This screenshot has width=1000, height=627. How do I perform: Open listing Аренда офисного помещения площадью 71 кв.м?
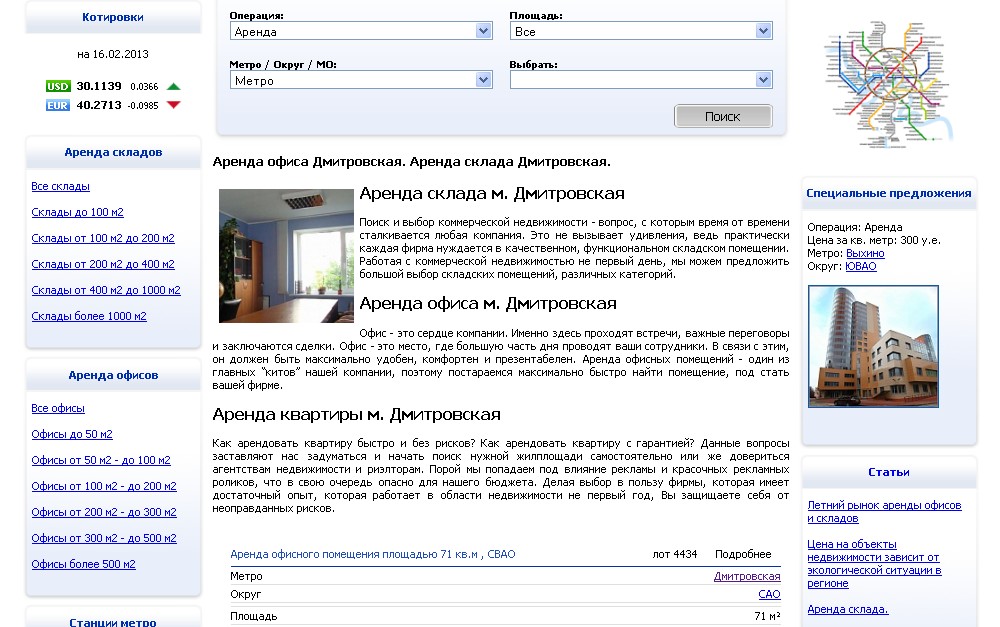point(372,555)
